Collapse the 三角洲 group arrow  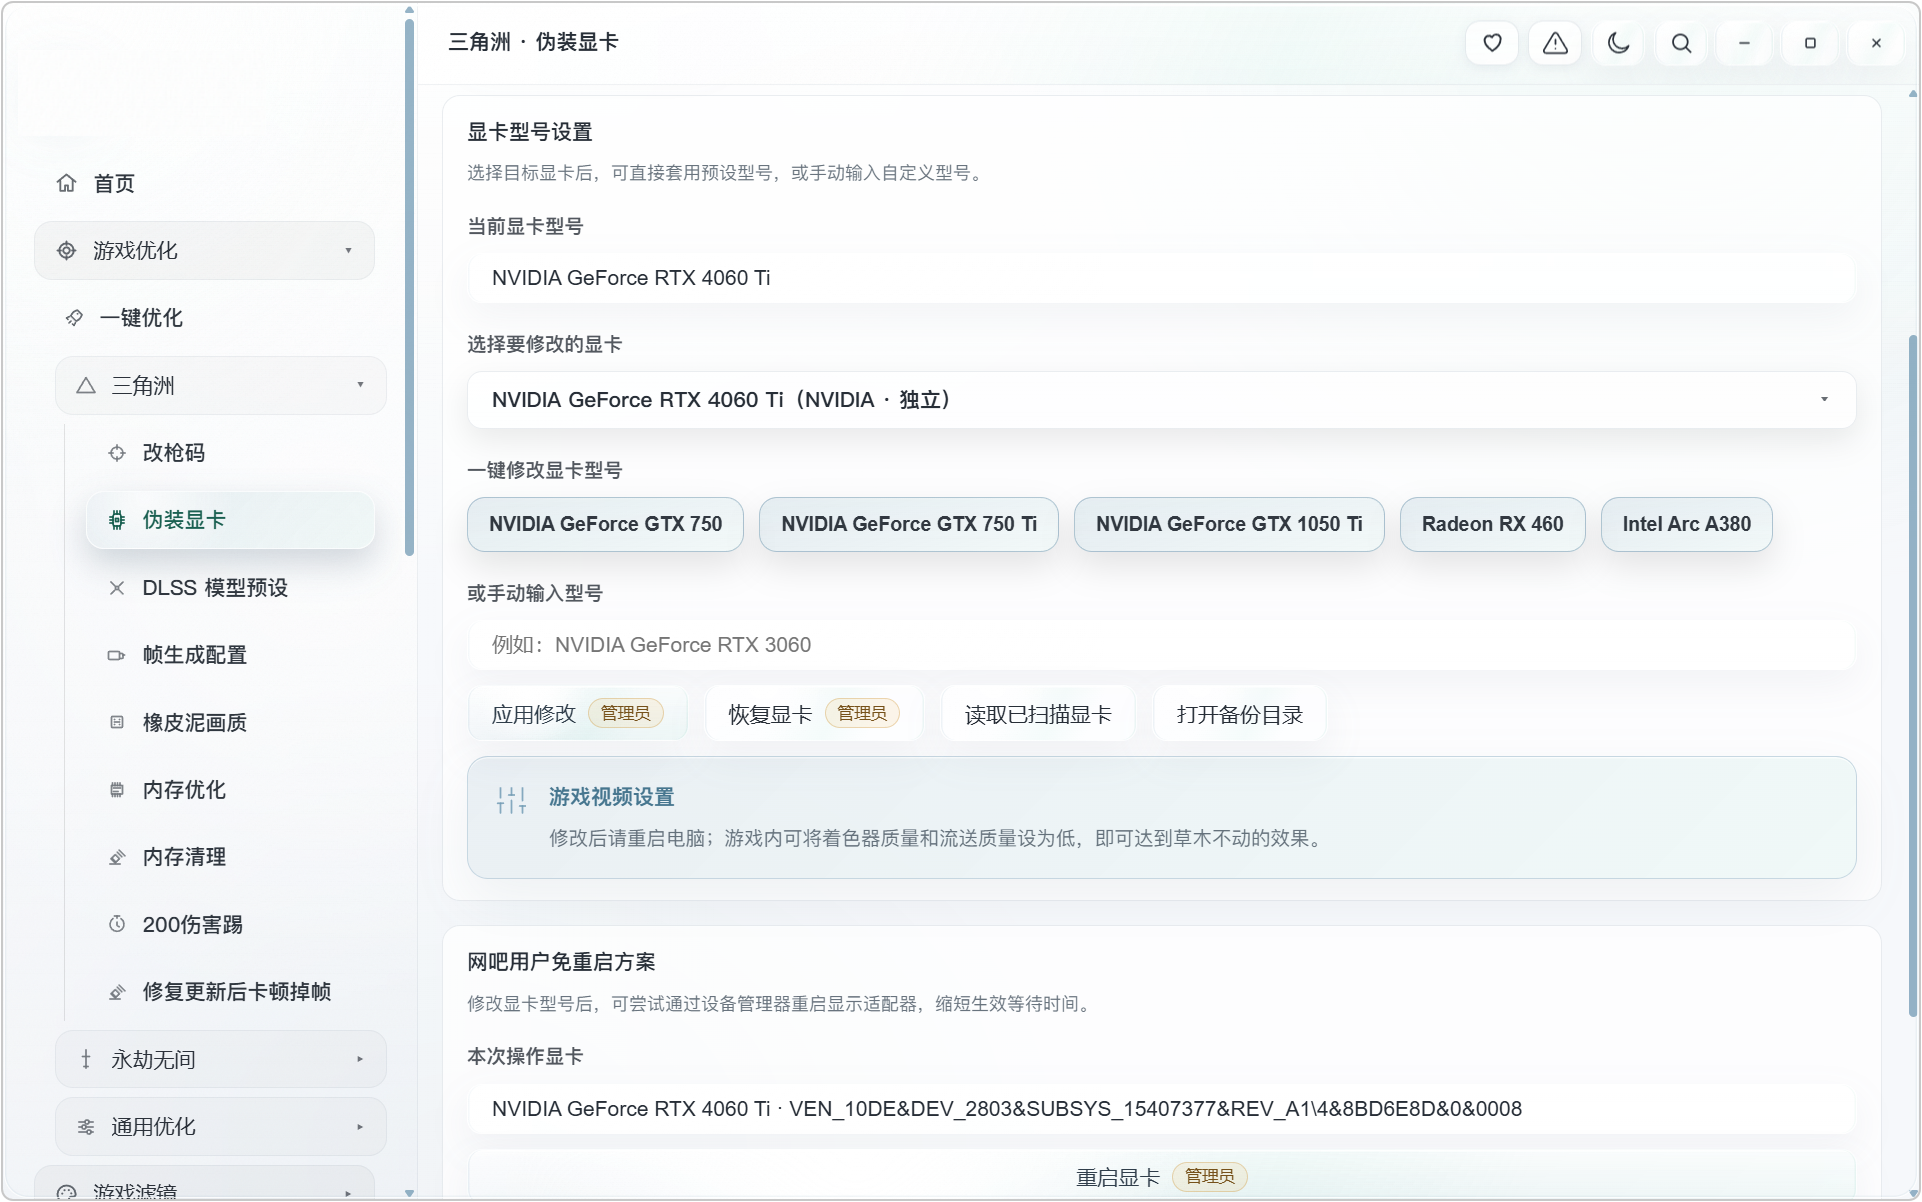click(x=360, y=385)
